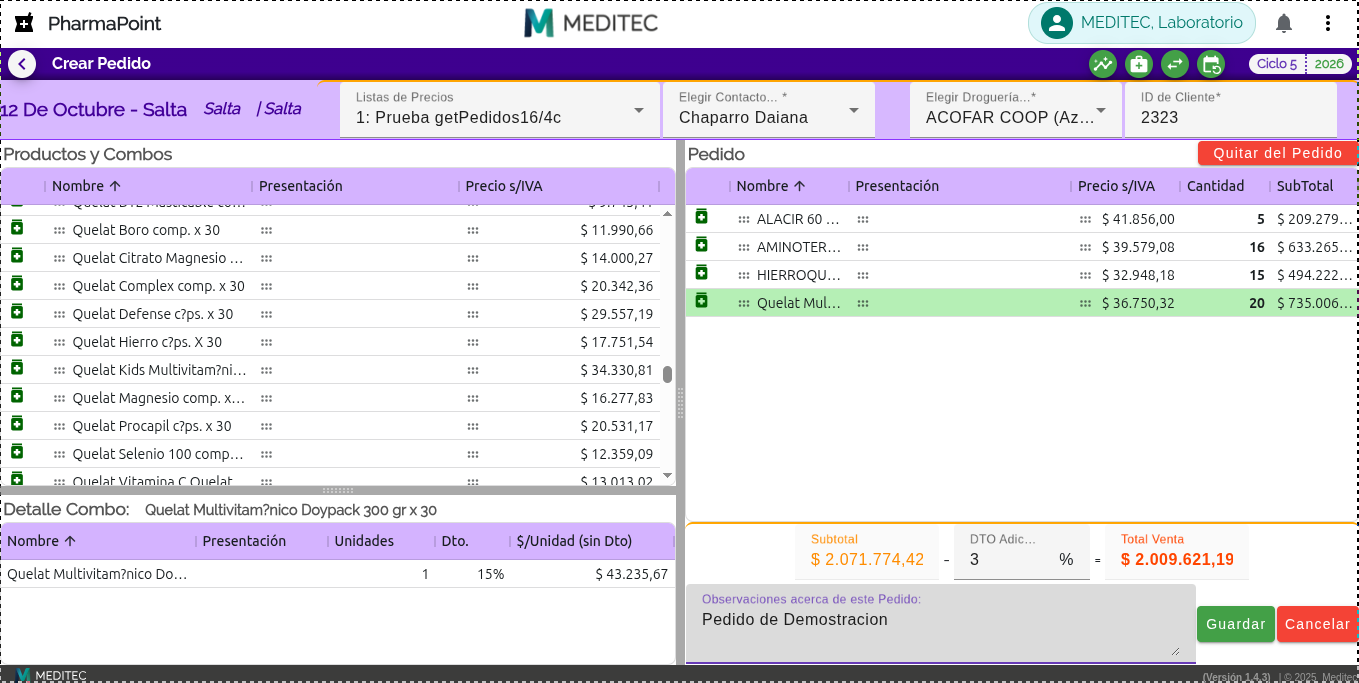Click the $ 41.856,00 price cell
The image size is (1359, 683).
coord(1138,219)
